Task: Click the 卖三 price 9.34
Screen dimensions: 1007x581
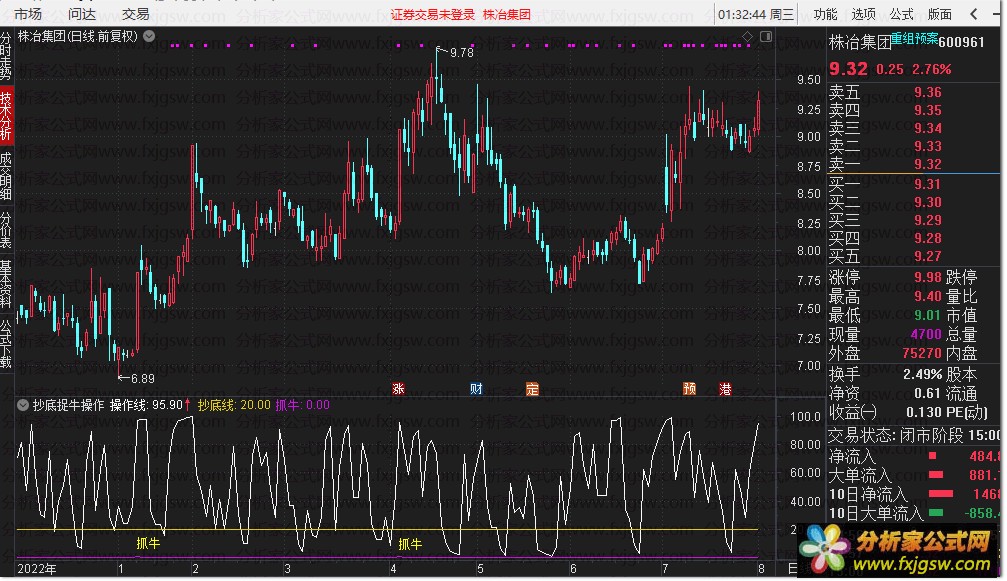Action: (928, 128)
